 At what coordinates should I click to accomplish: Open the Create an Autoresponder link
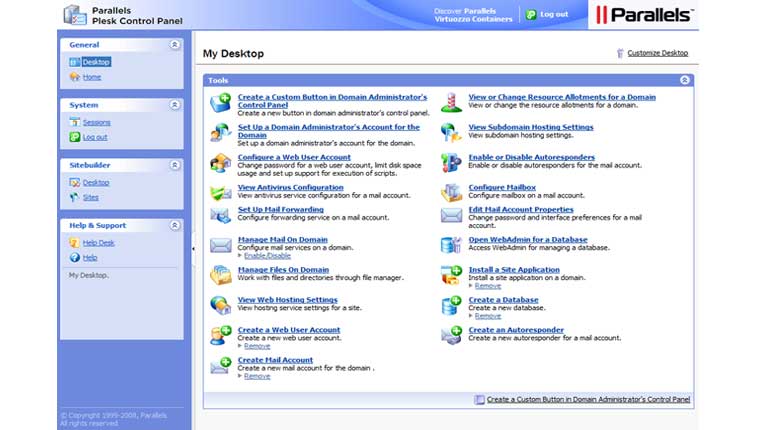point(516,329)
